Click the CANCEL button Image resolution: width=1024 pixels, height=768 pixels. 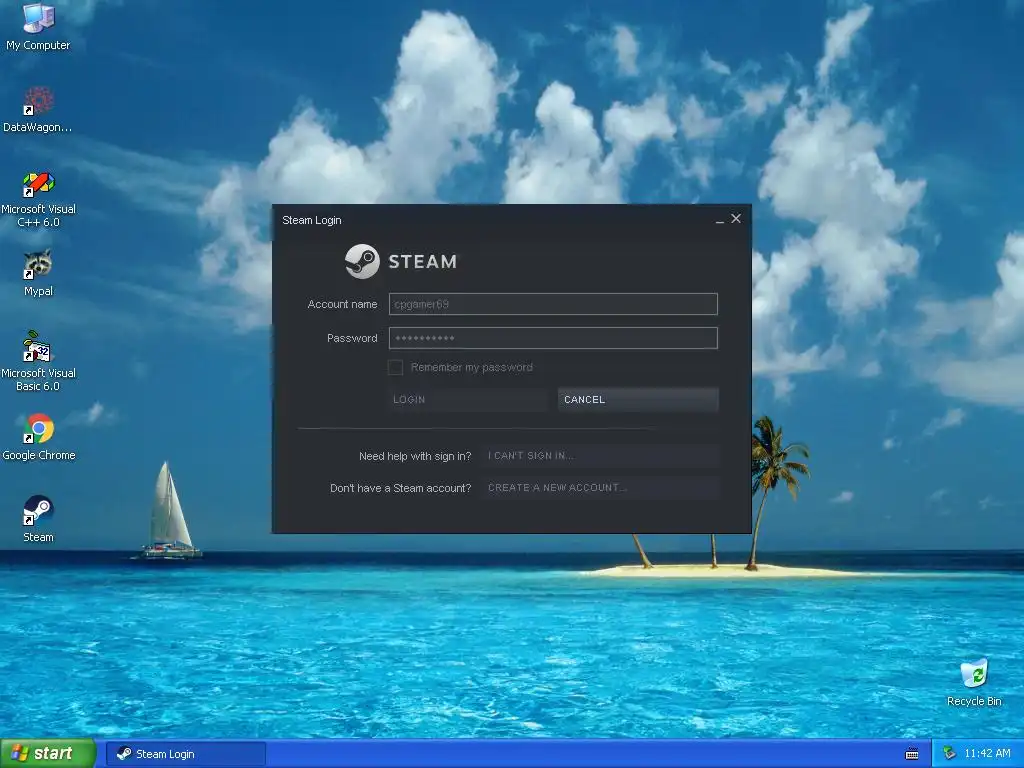638,399
